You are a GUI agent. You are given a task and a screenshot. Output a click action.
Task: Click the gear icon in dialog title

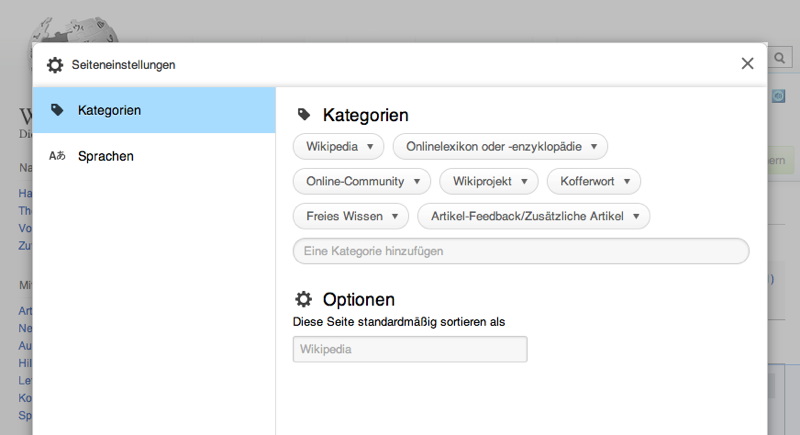tap(55, 65)
